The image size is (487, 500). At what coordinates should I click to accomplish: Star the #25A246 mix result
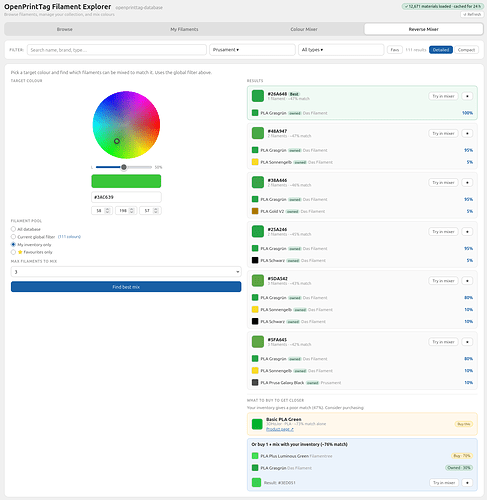click(x=467, y=231)
